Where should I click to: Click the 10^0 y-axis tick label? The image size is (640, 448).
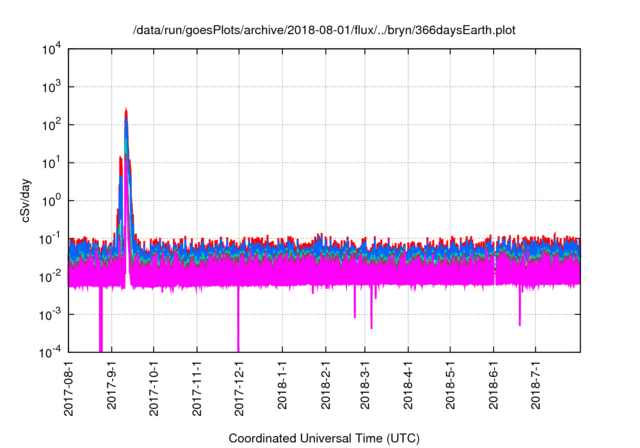tap(52, 201)
